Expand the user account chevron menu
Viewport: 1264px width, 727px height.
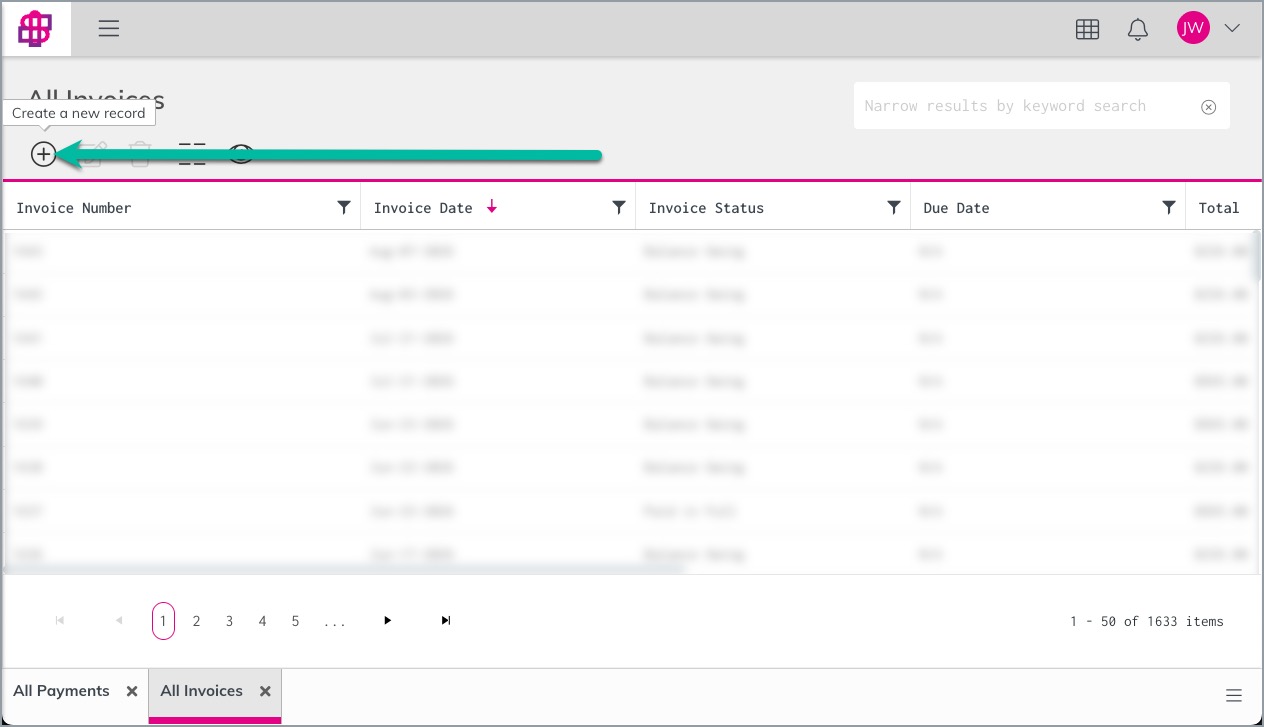pyautogui.click(x=1232, y=28)
